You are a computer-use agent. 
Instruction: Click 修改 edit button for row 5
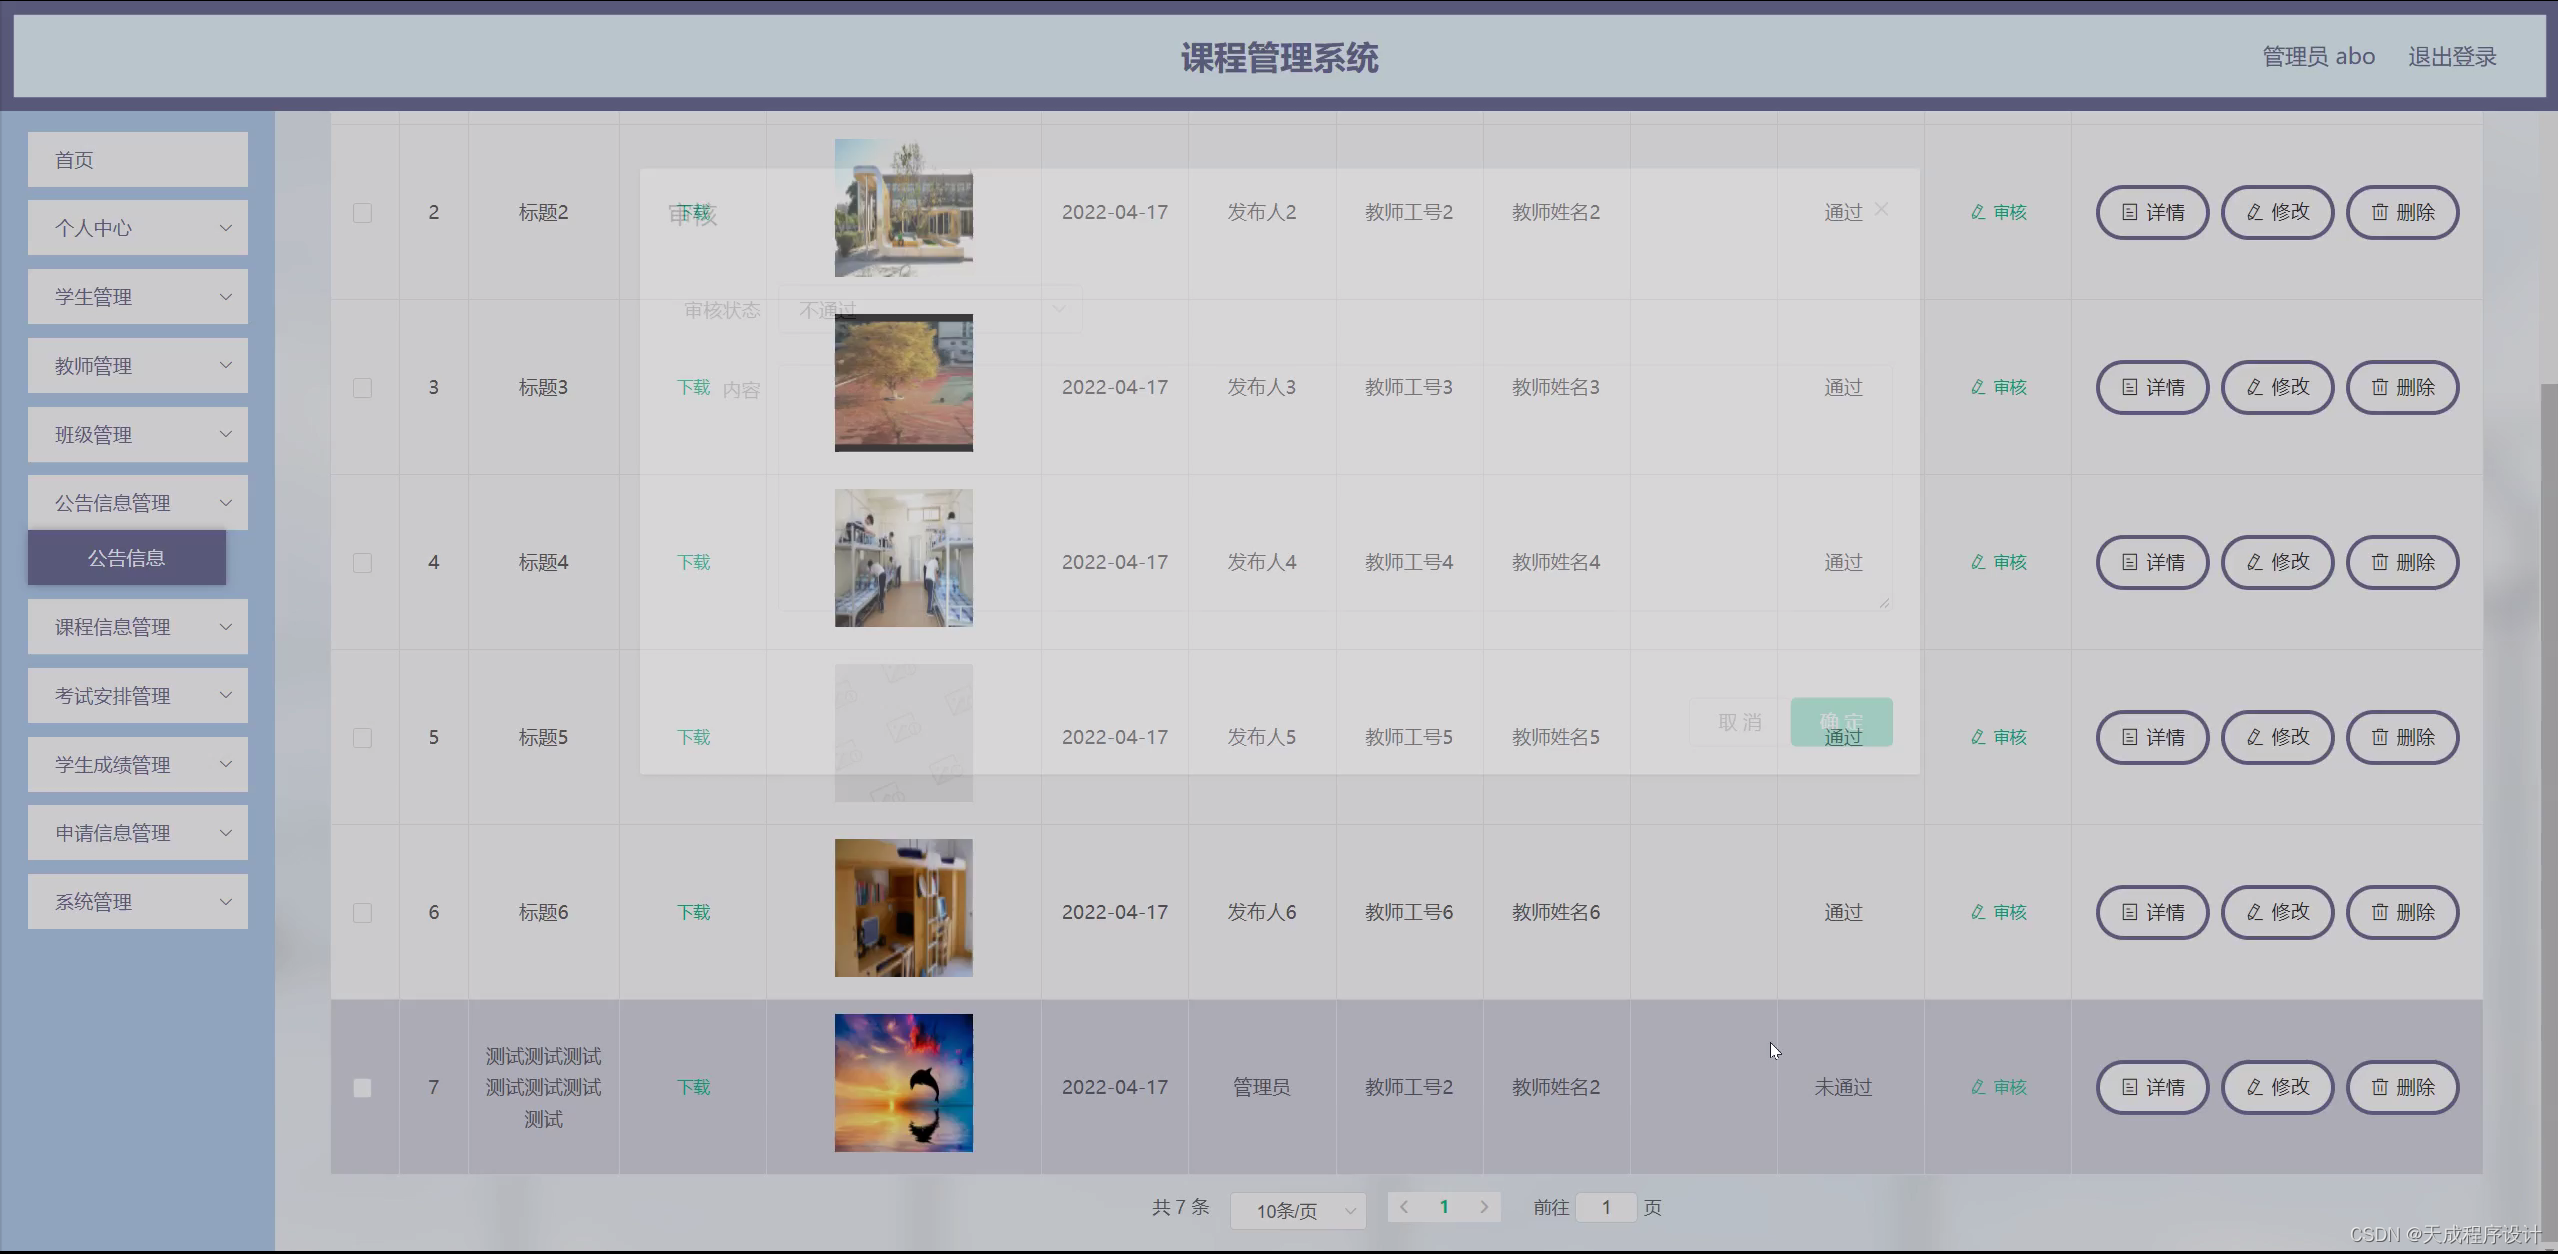point(2277,737)
